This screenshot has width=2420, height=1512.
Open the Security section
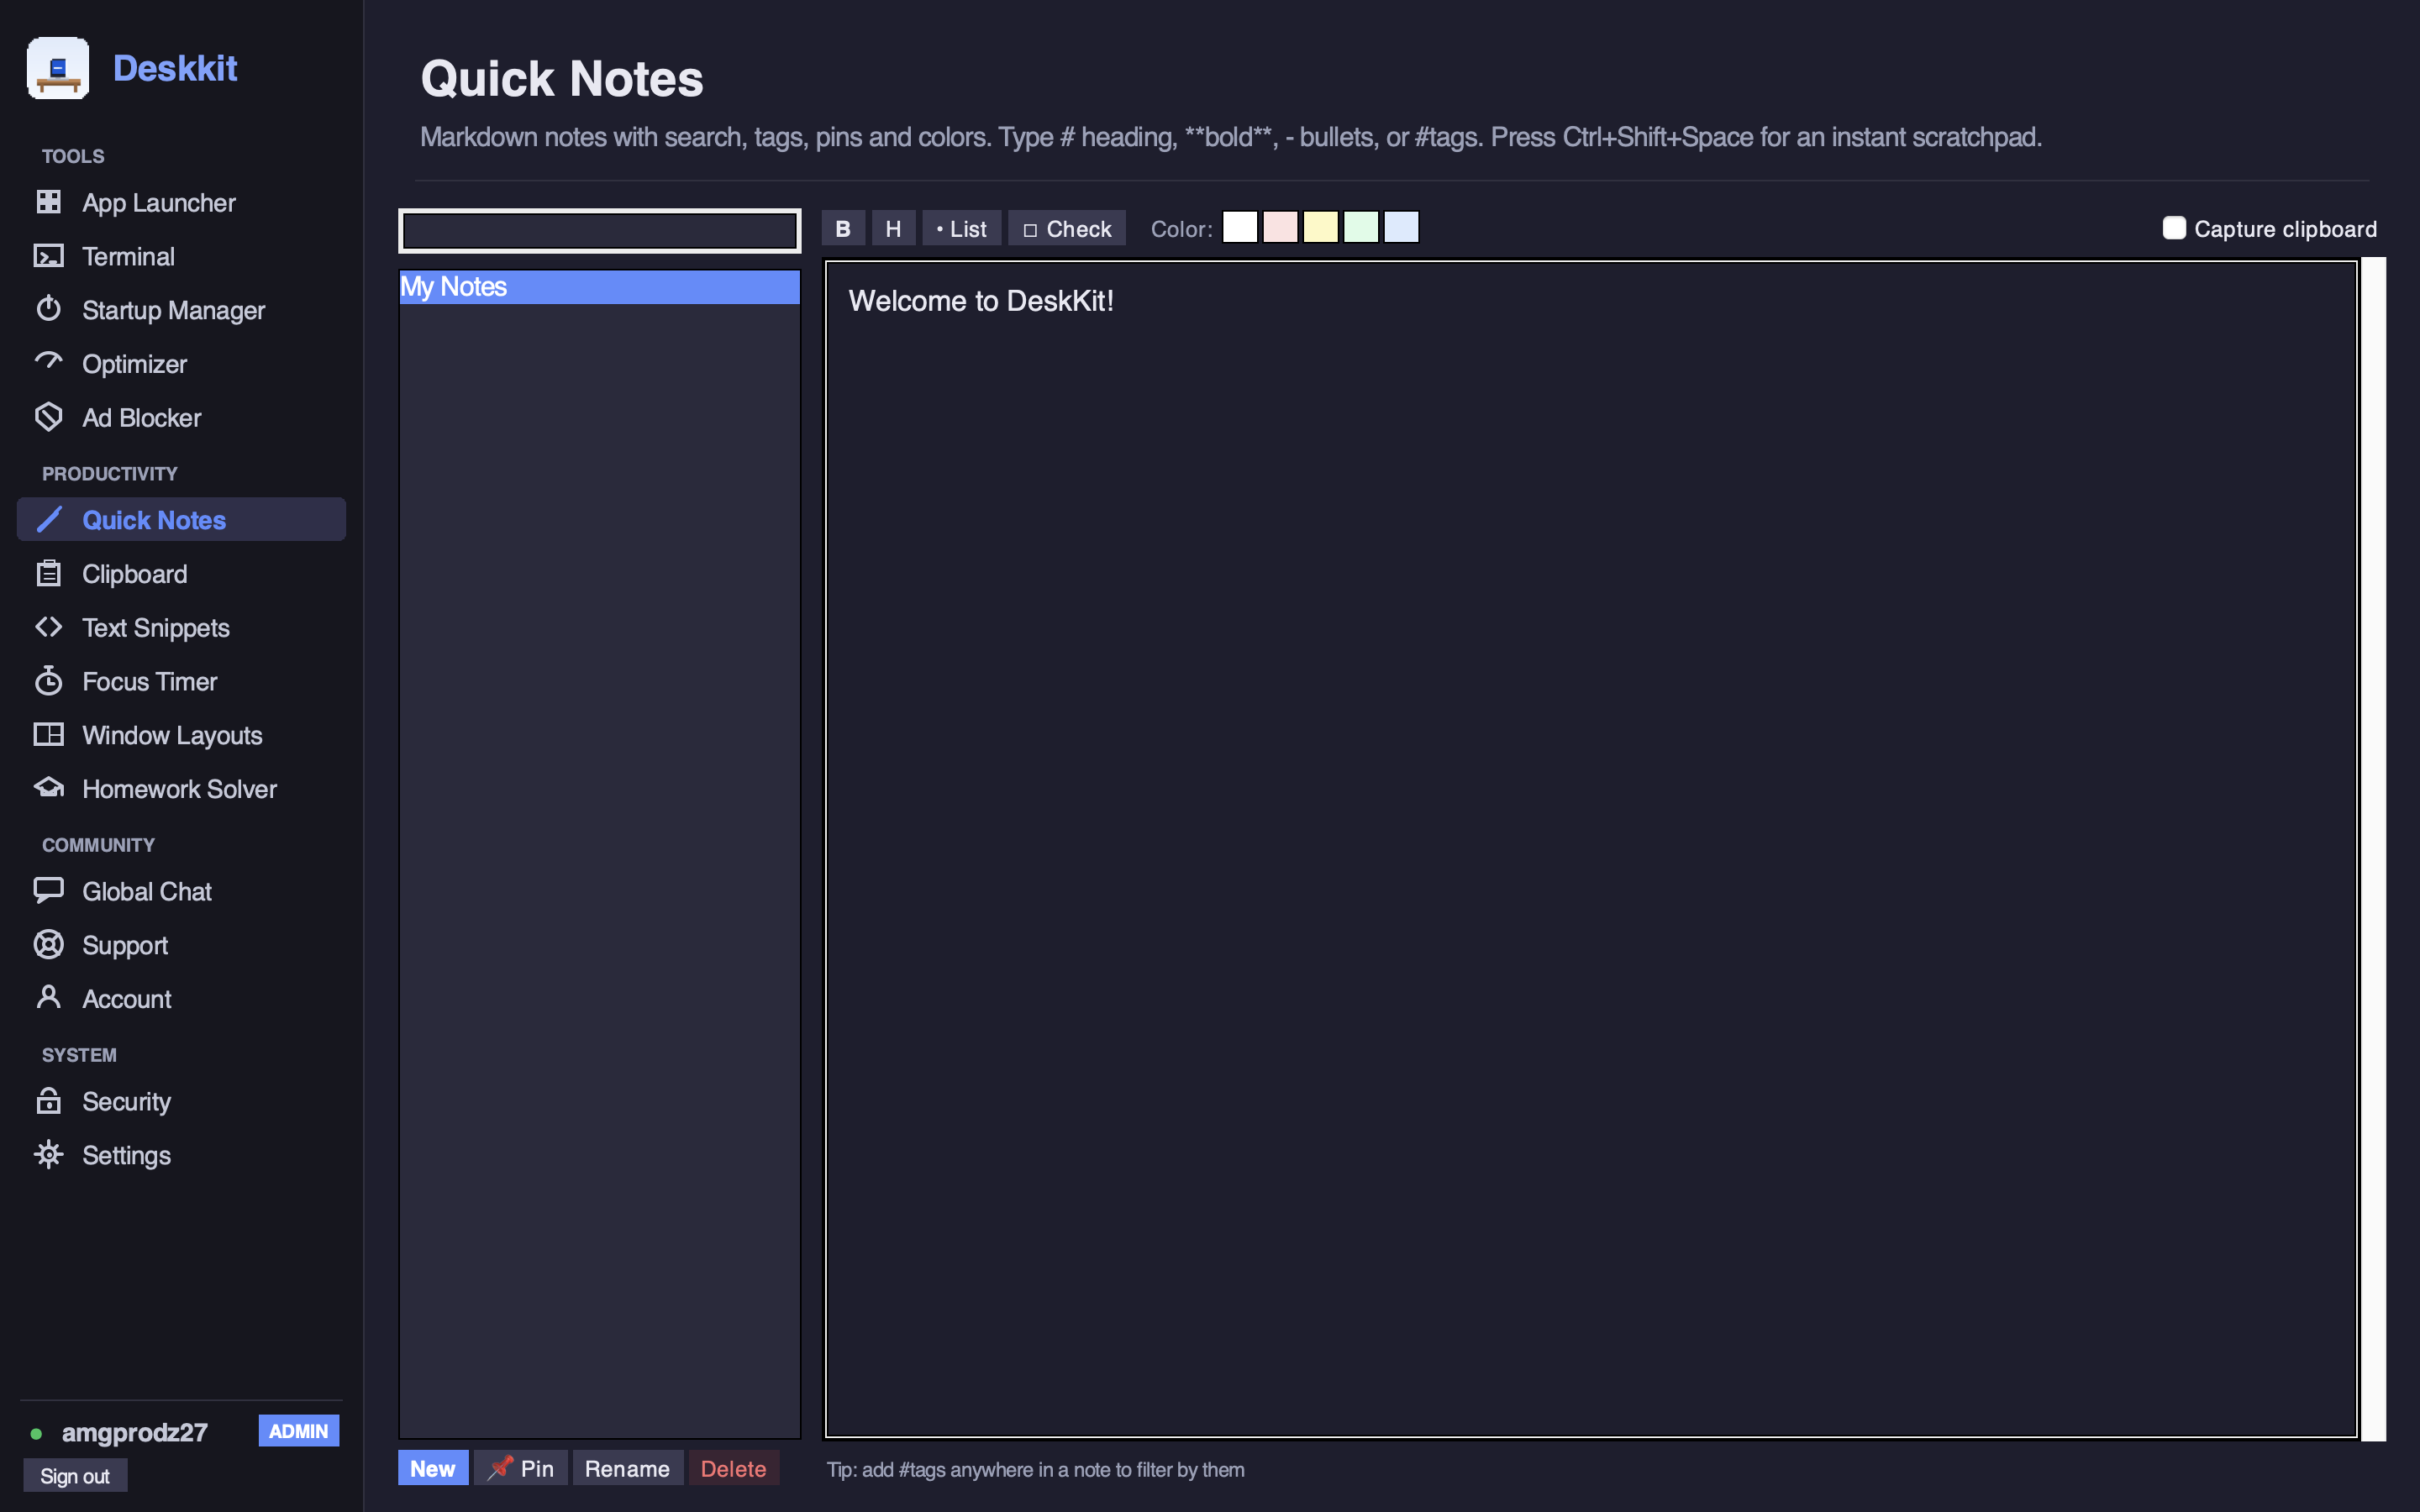(181, 1101)
